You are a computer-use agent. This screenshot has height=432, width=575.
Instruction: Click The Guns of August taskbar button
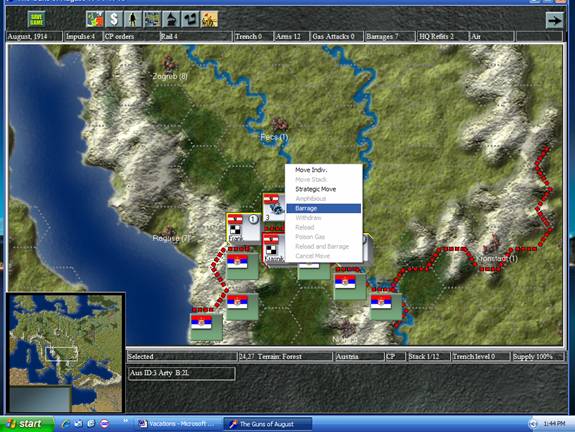pyautogui.click(x=268, y=424)
